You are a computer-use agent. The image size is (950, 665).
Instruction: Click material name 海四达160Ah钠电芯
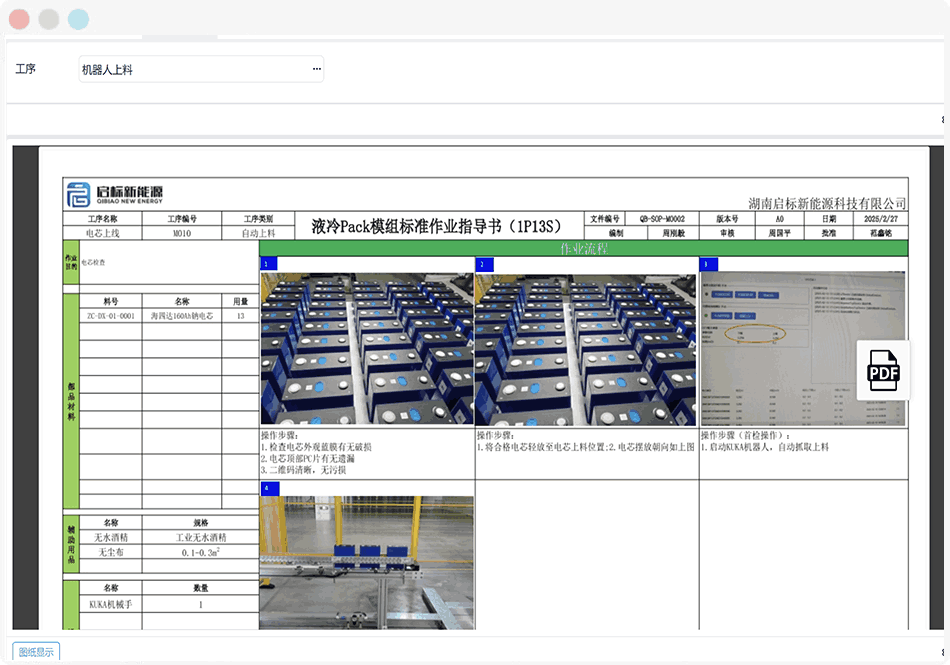tap(182, 316)
